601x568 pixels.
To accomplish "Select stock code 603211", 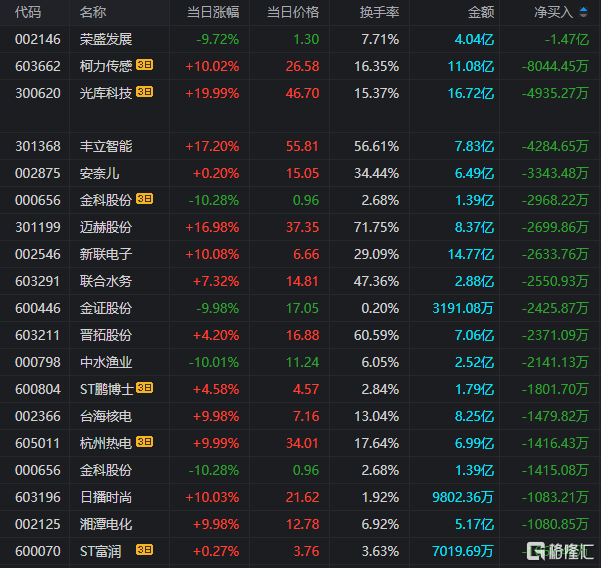I will (38, 335).
